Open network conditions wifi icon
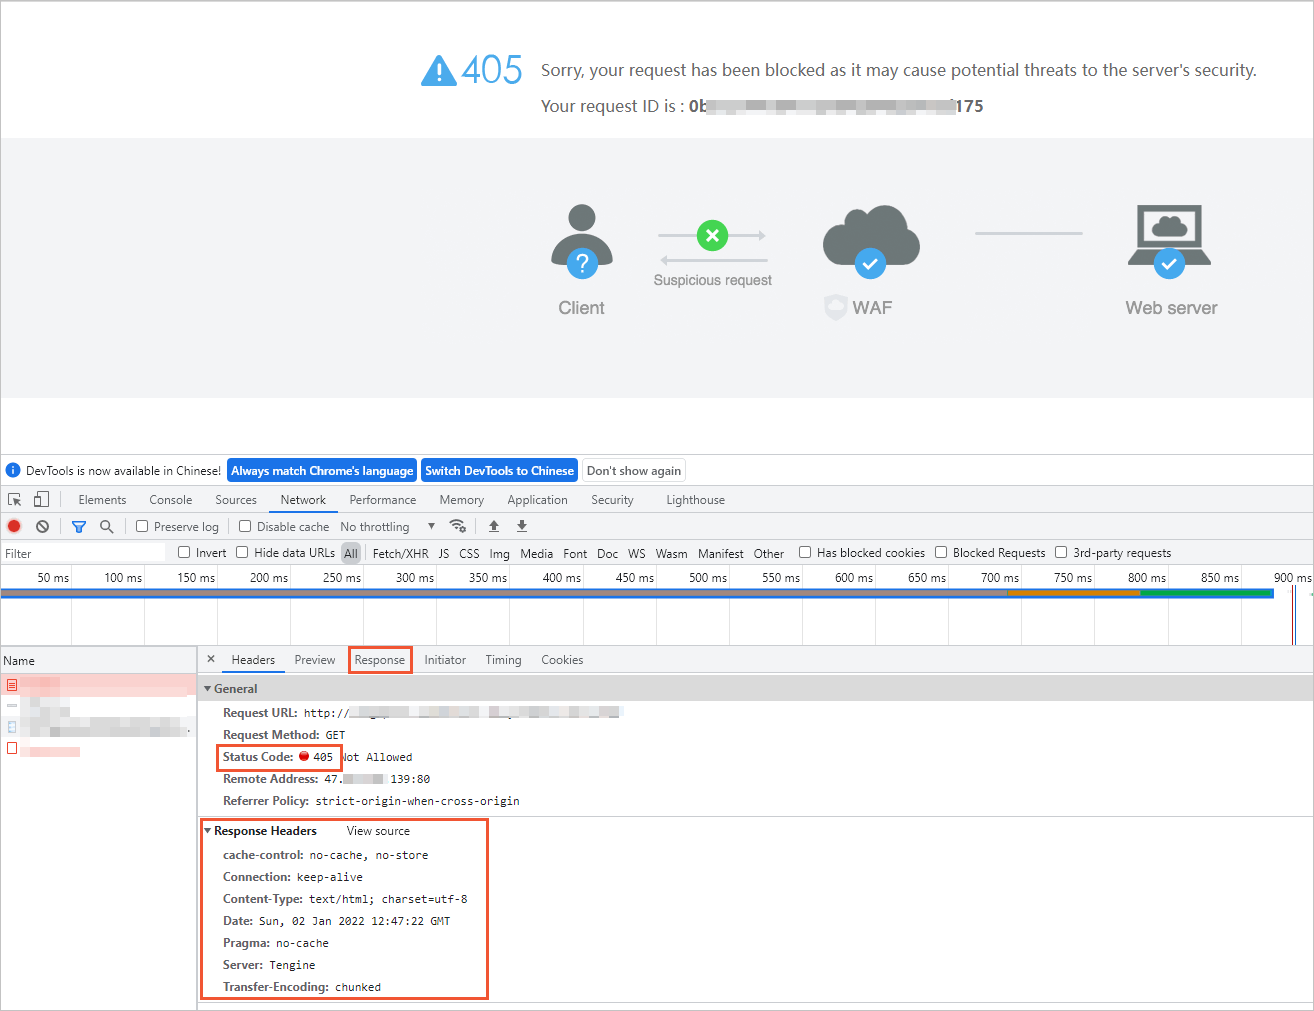Screen dimensions: 1314x1011 pyautogui.click(x=457, y=526)
